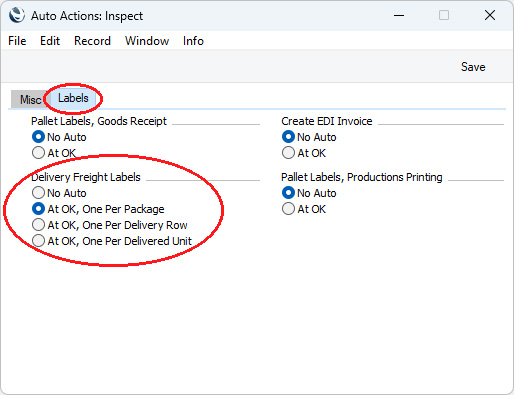Click the Delivery Freight Labels heading
The height and width of the screenshot is (395, 514).
(x=86, y=177)
